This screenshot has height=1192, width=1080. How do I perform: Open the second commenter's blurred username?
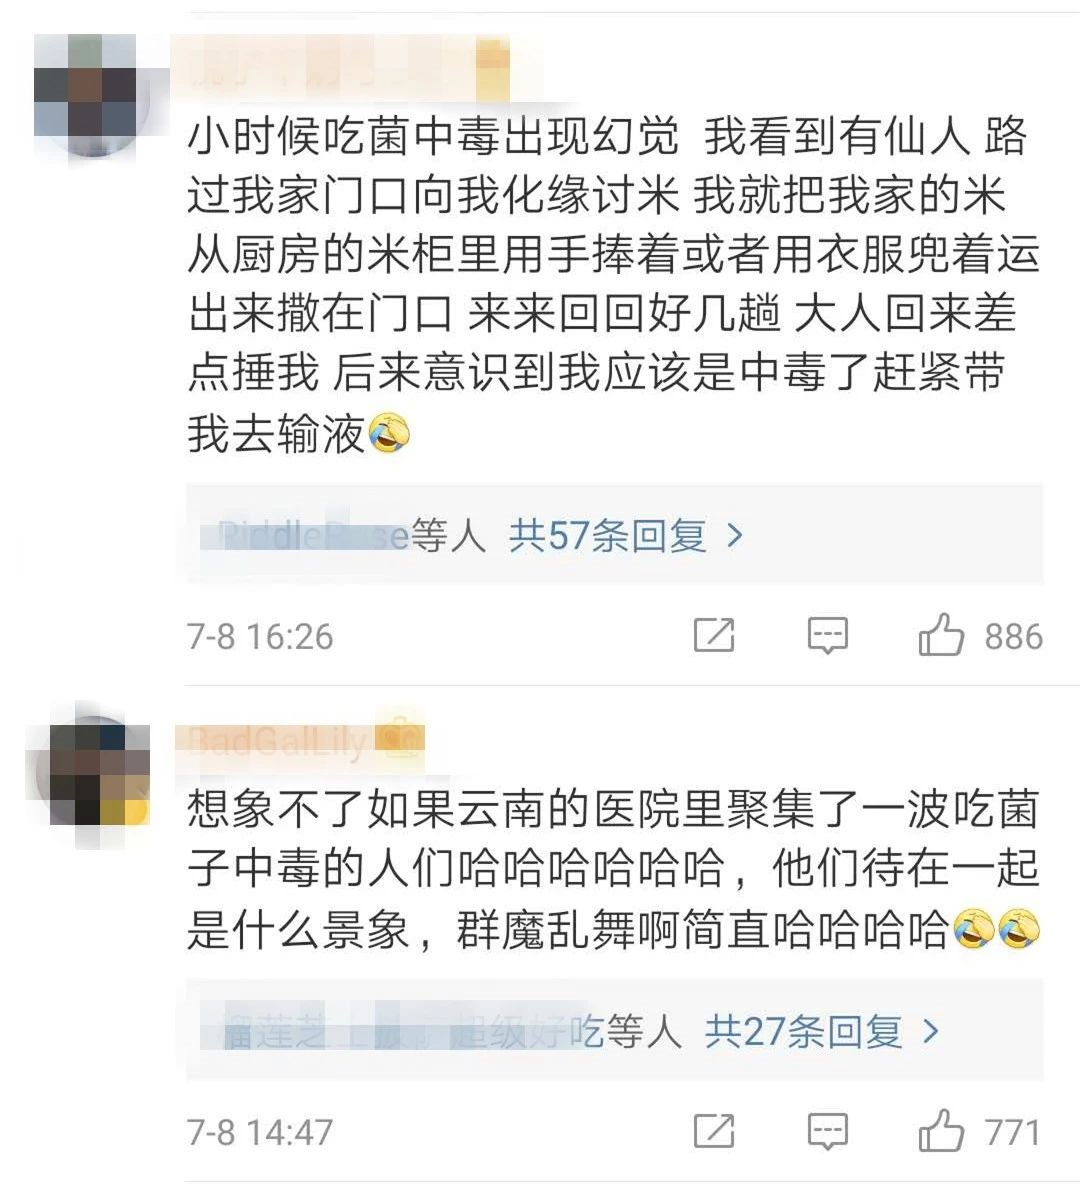[x=300, y=740]
